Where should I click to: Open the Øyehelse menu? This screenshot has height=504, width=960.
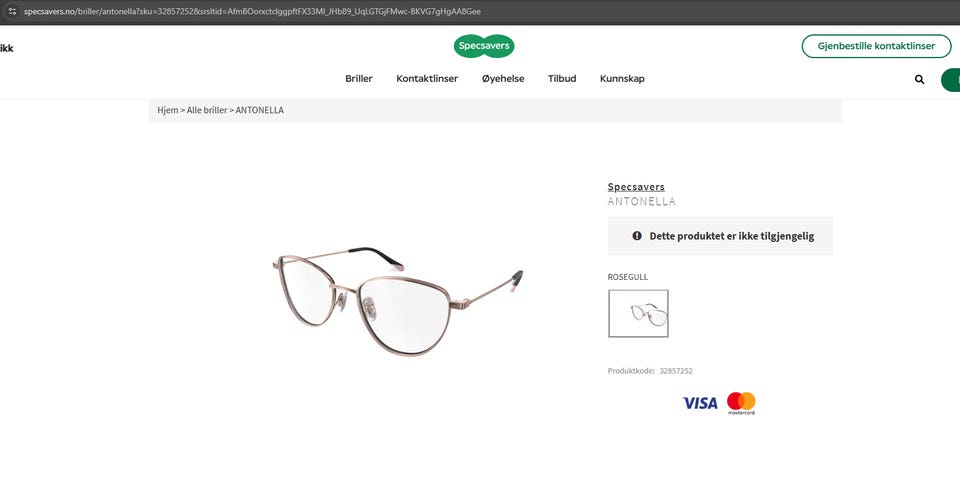point(503,78)
